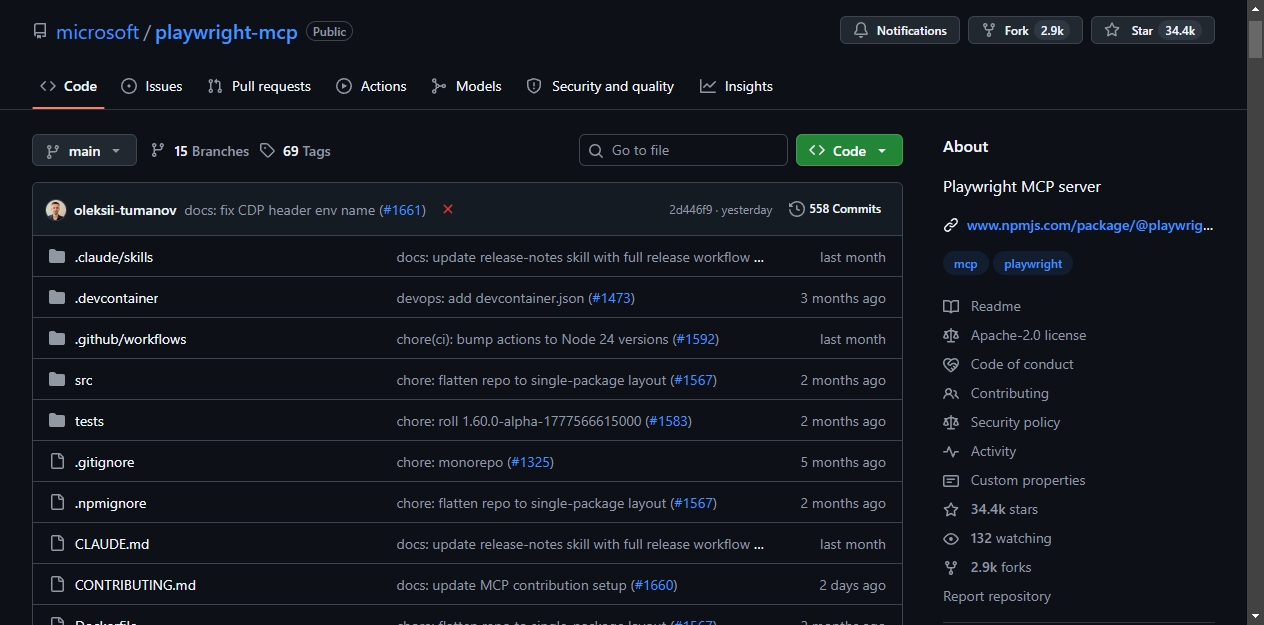Open the 558 Commits history
The image size is (1264, 625).
click(835, 209)
